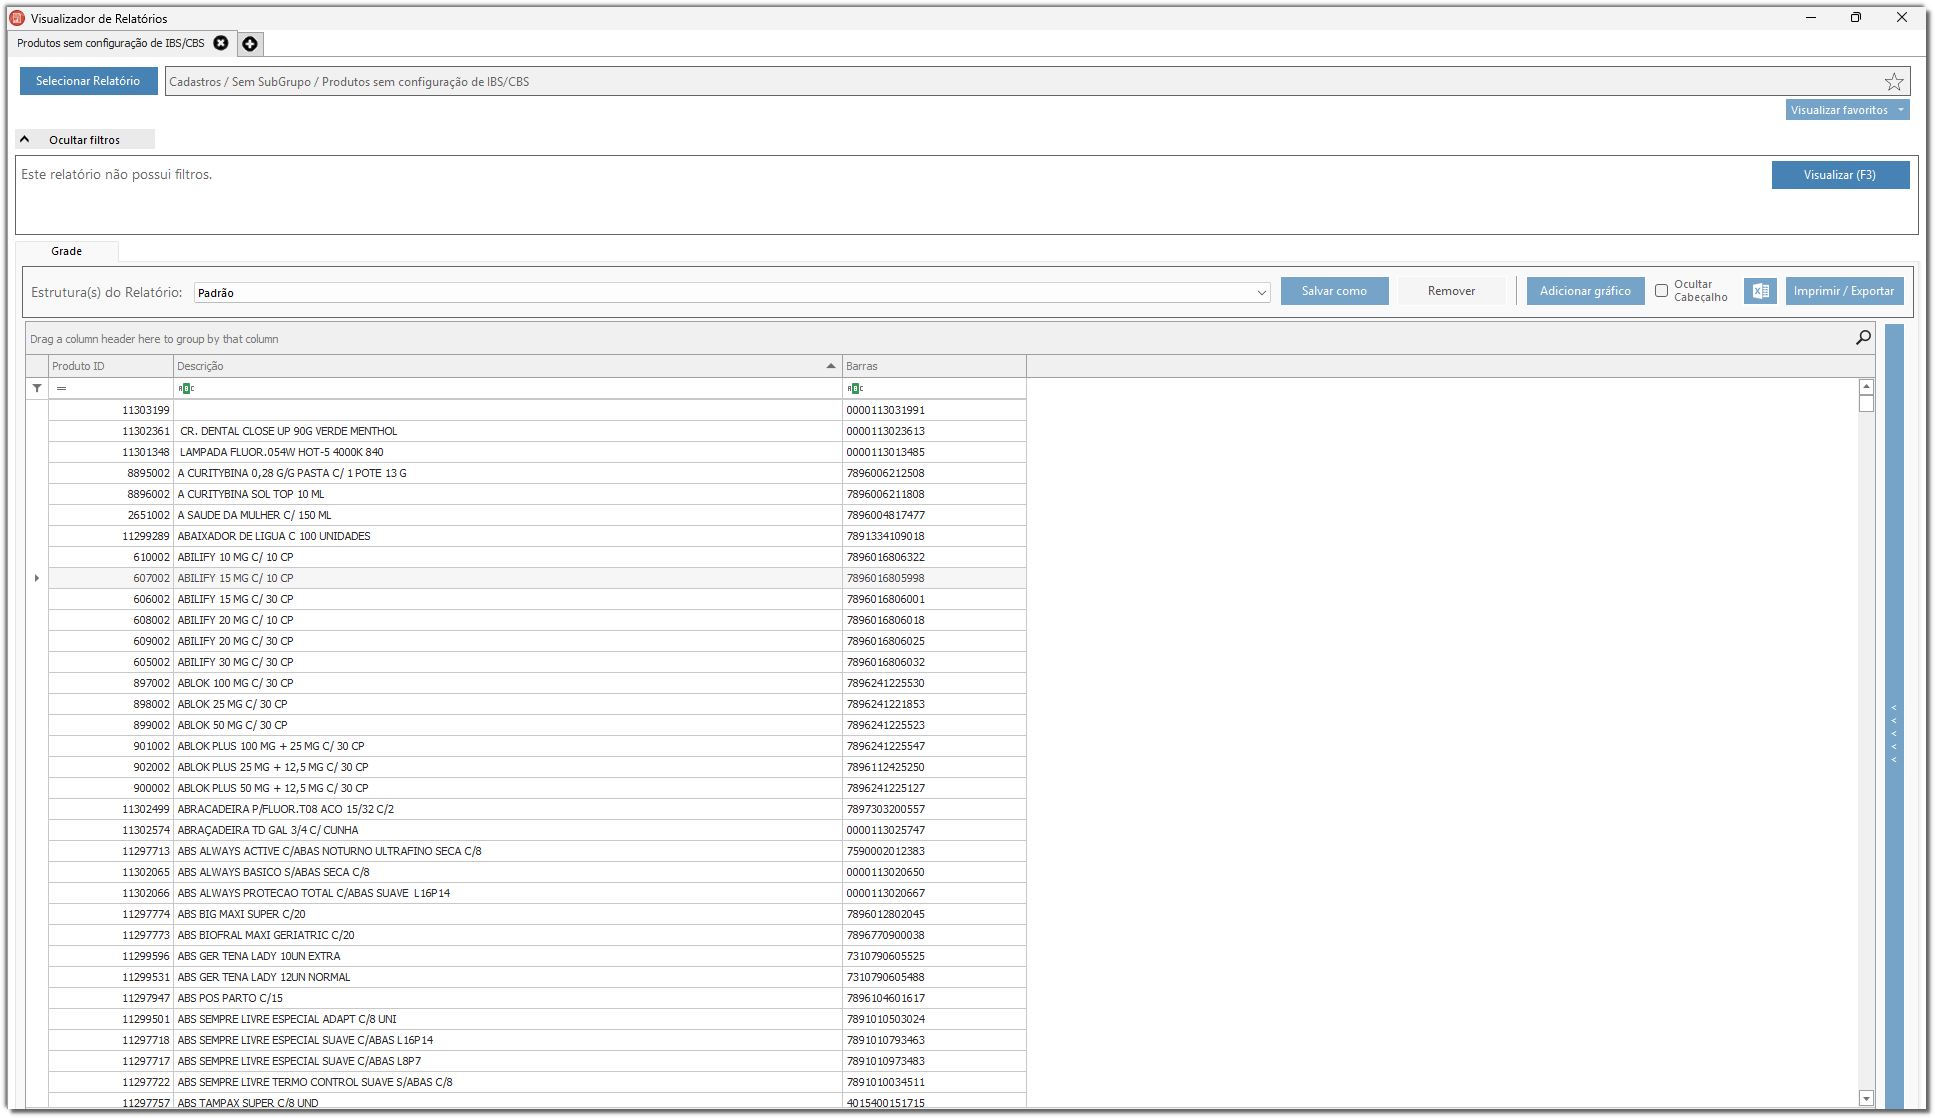This screenshot has height=1118, width=1935.
Task: Open the grid search magnifier icon
Action: click(x=1863, y=338)
